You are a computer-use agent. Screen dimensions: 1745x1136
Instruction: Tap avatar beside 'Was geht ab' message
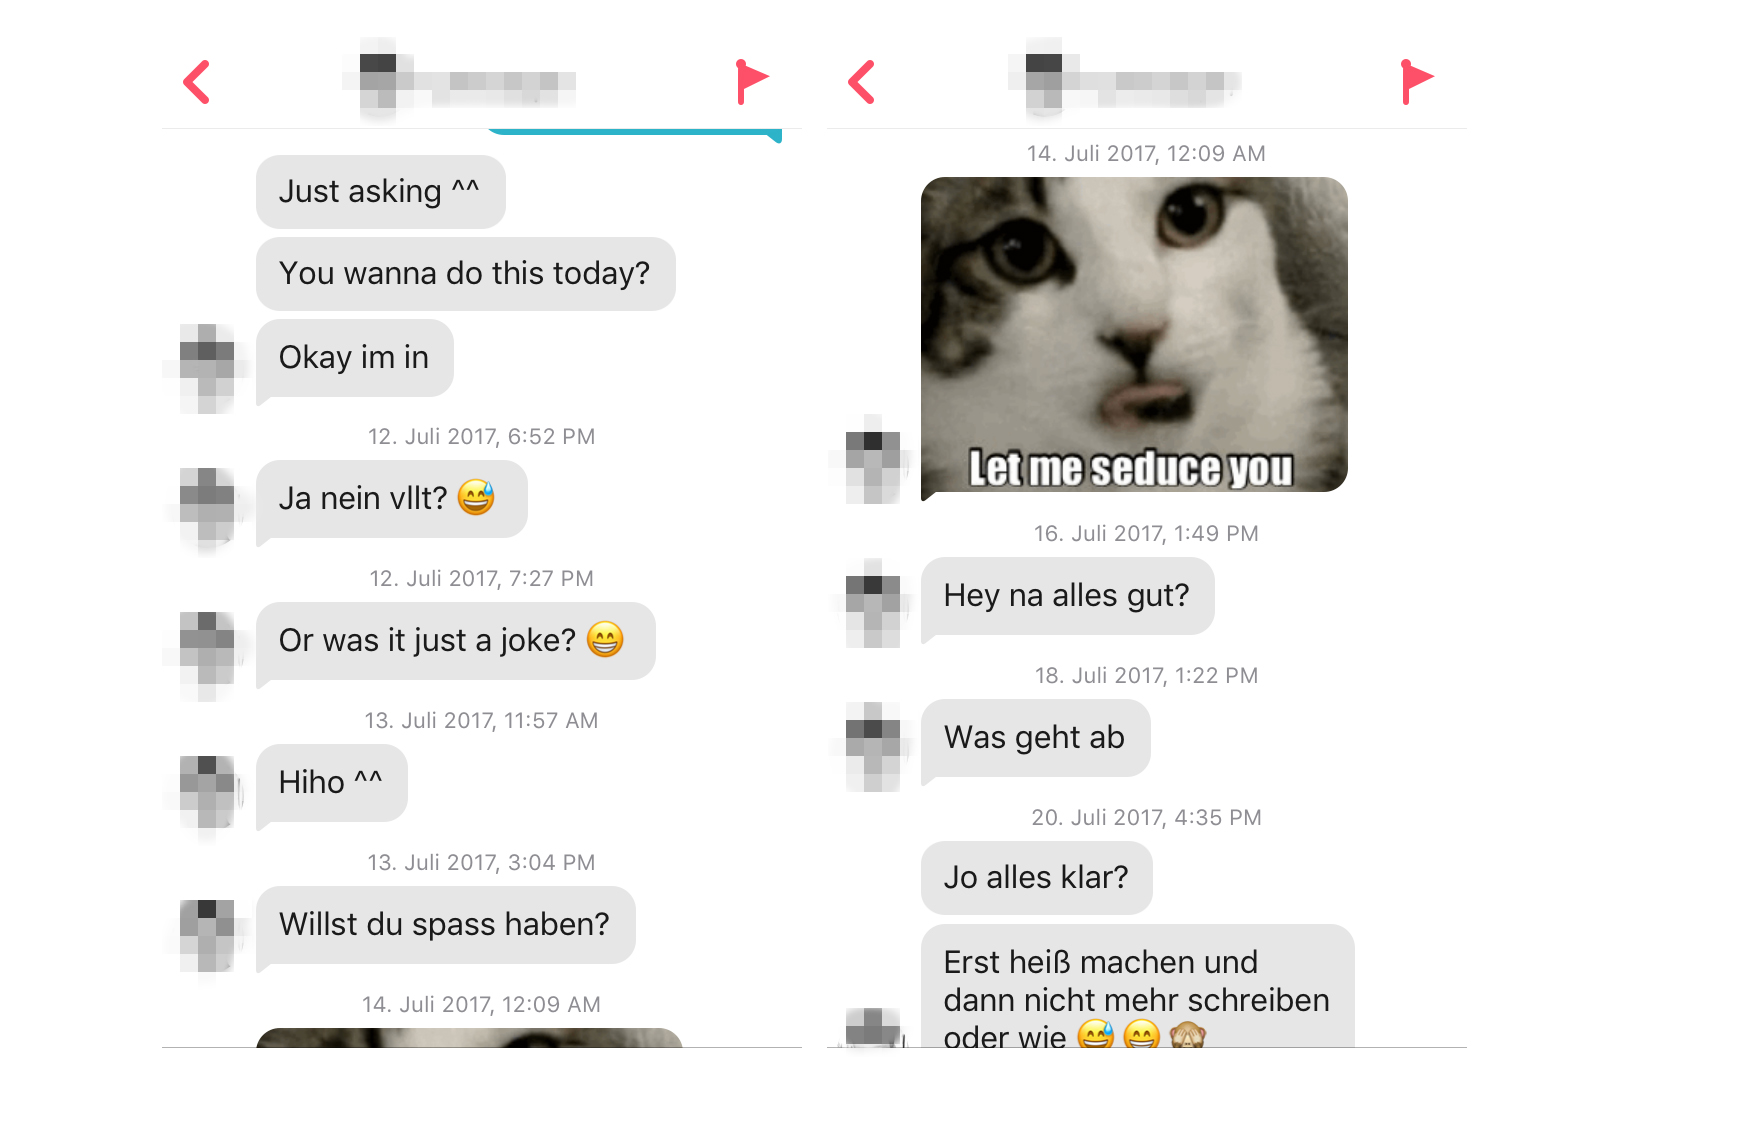(x=873, y=746)
